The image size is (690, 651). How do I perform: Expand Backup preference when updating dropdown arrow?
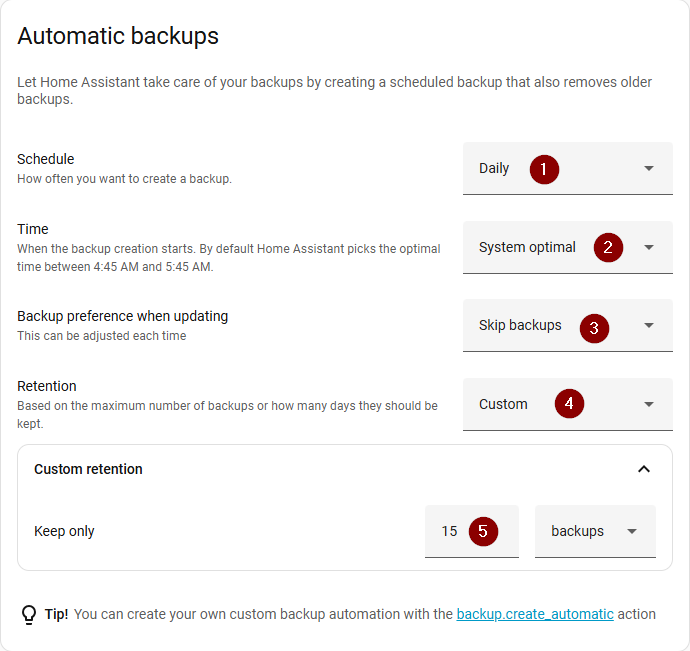649,326
